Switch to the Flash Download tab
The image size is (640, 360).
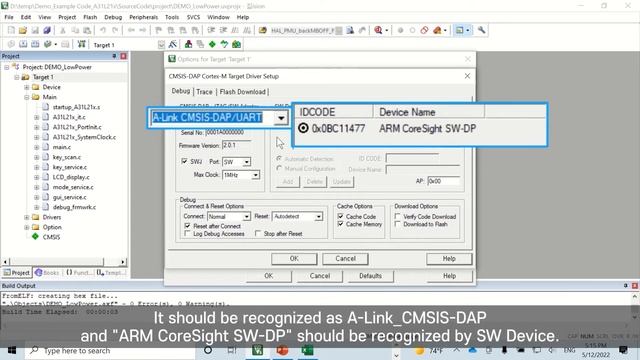242,92
